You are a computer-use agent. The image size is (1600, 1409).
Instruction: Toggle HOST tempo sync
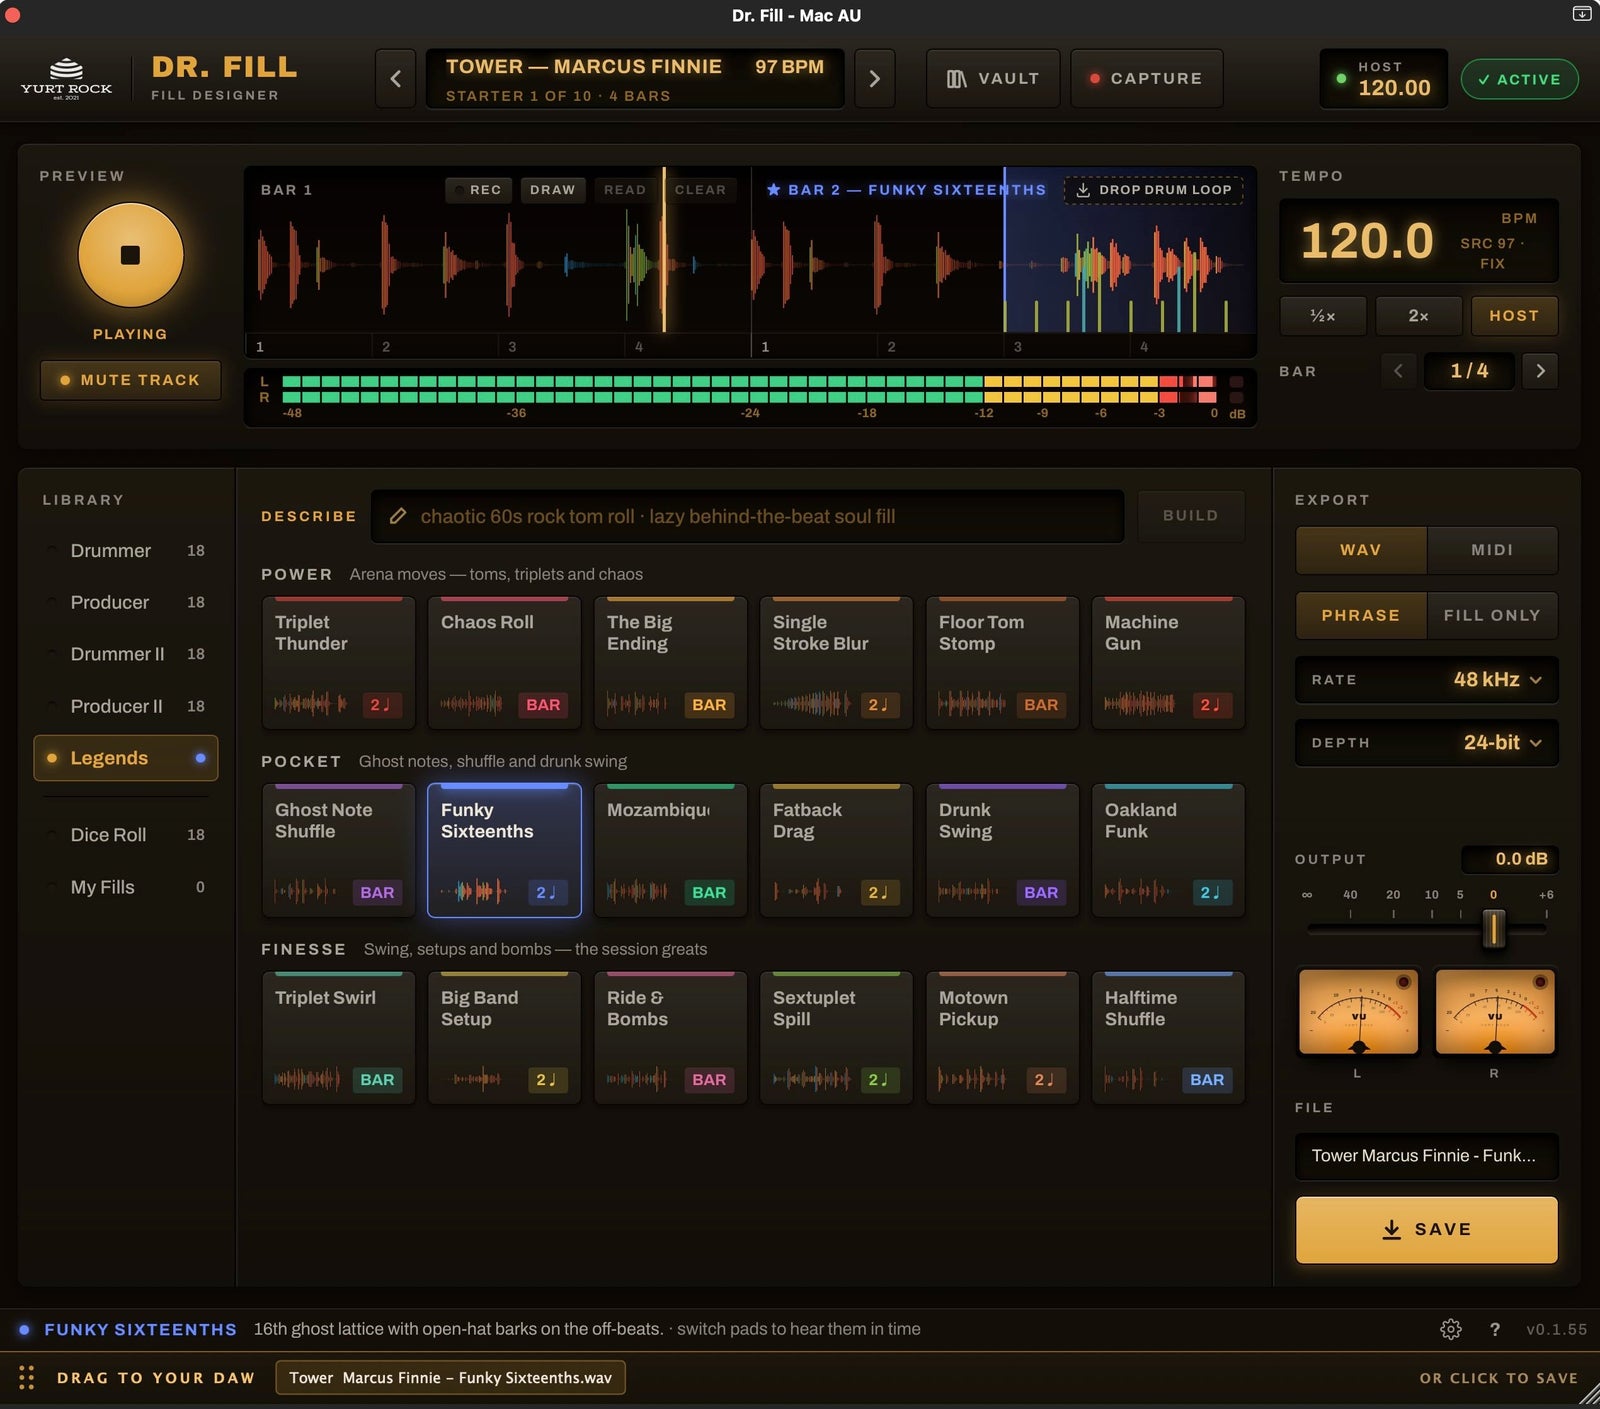1514,316
